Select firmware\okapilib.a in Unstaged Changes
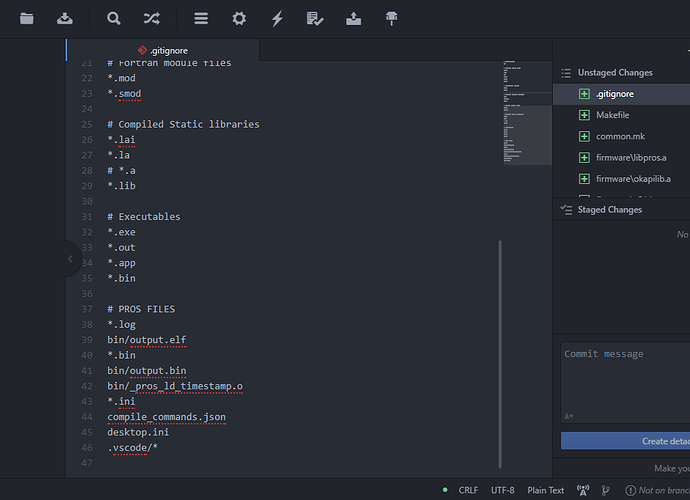Image resolution: width=690 pixels, height=500 pixels. click(621, 179)
